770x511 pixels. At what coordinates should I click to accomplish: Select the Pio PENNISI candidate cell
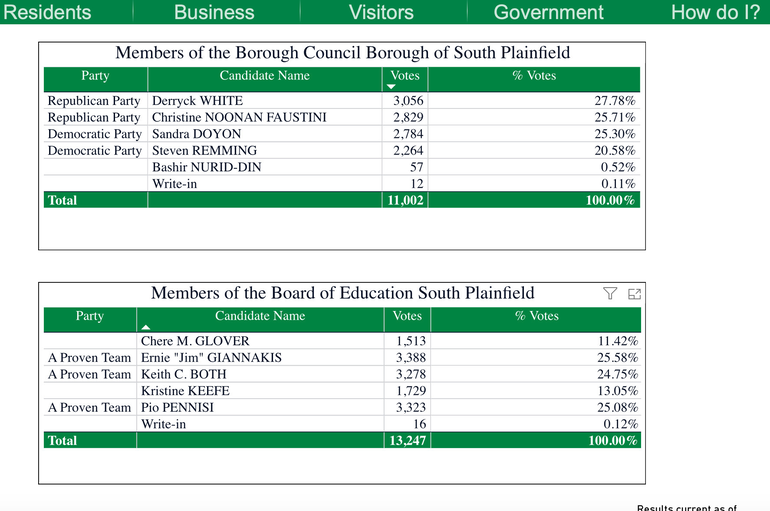[177, 408]
